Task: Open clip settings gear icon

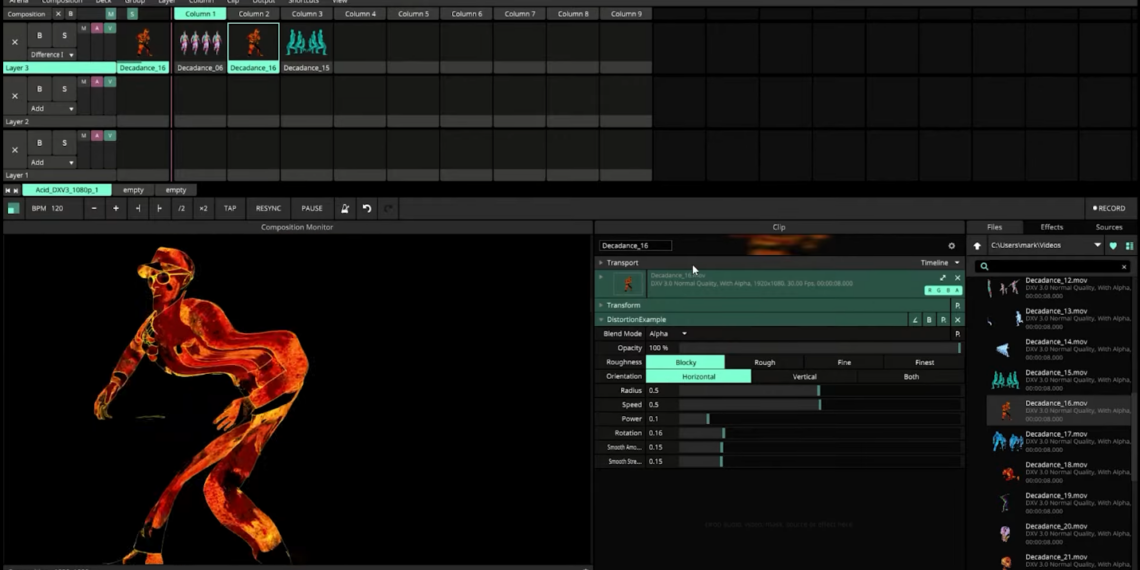Action: pos(951,245)
